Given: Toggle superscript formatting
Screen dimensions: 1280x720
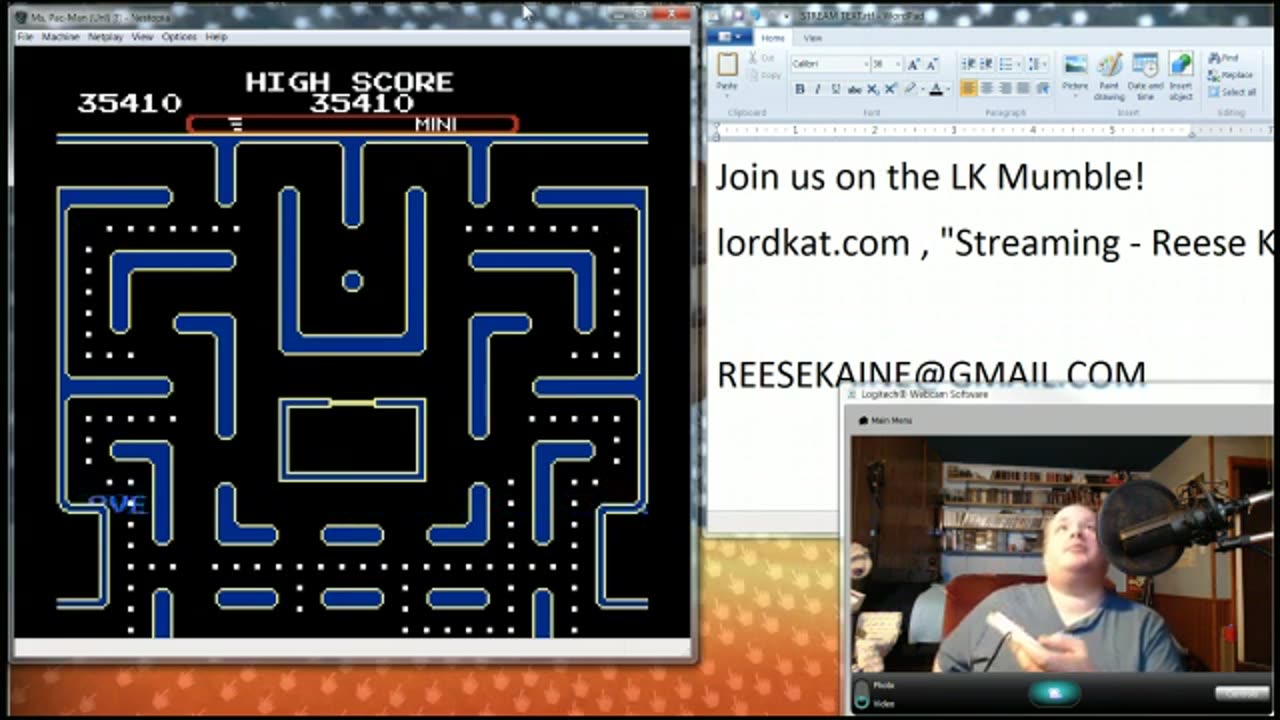Looking at the screenshot, I should pos(890,89).
